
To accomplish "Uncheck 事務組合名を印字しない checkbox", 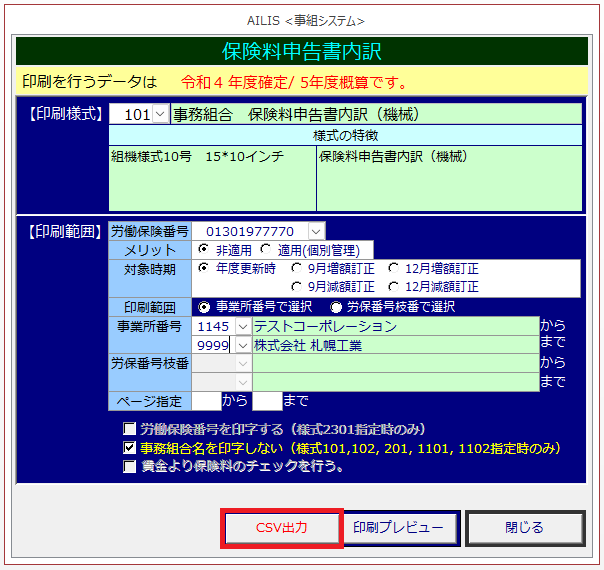I will (129, 449).
